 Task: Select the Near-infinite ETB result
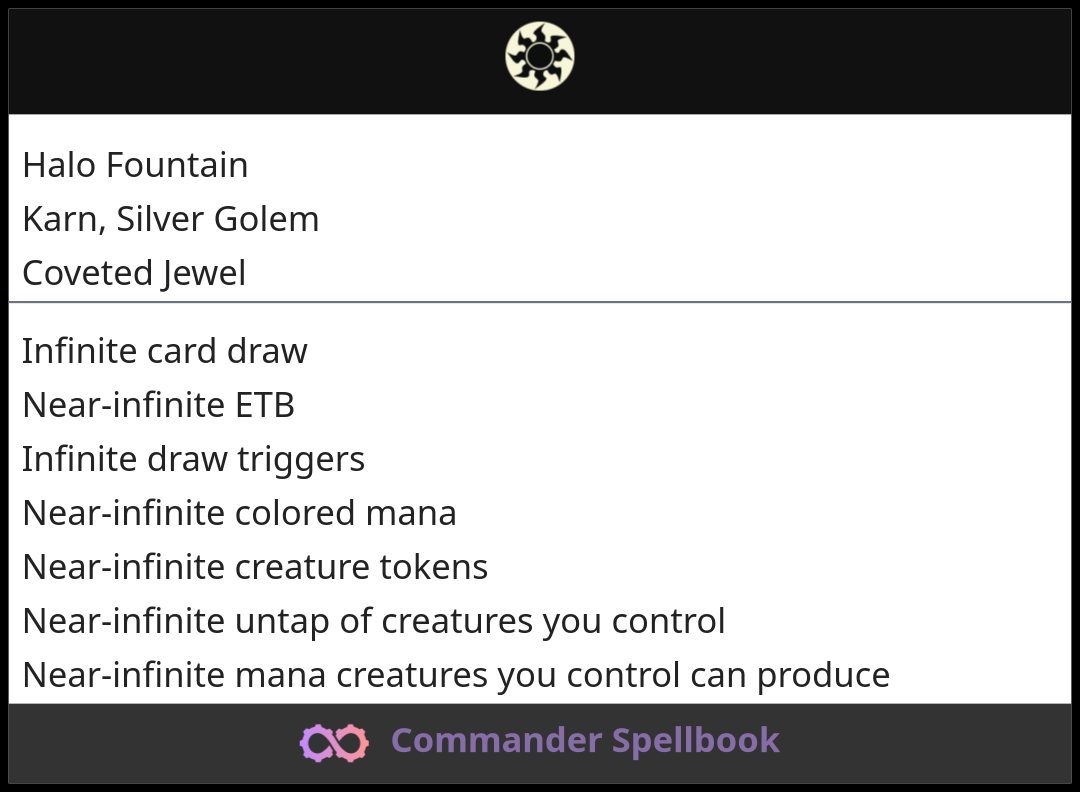click(x=158, y=405)
